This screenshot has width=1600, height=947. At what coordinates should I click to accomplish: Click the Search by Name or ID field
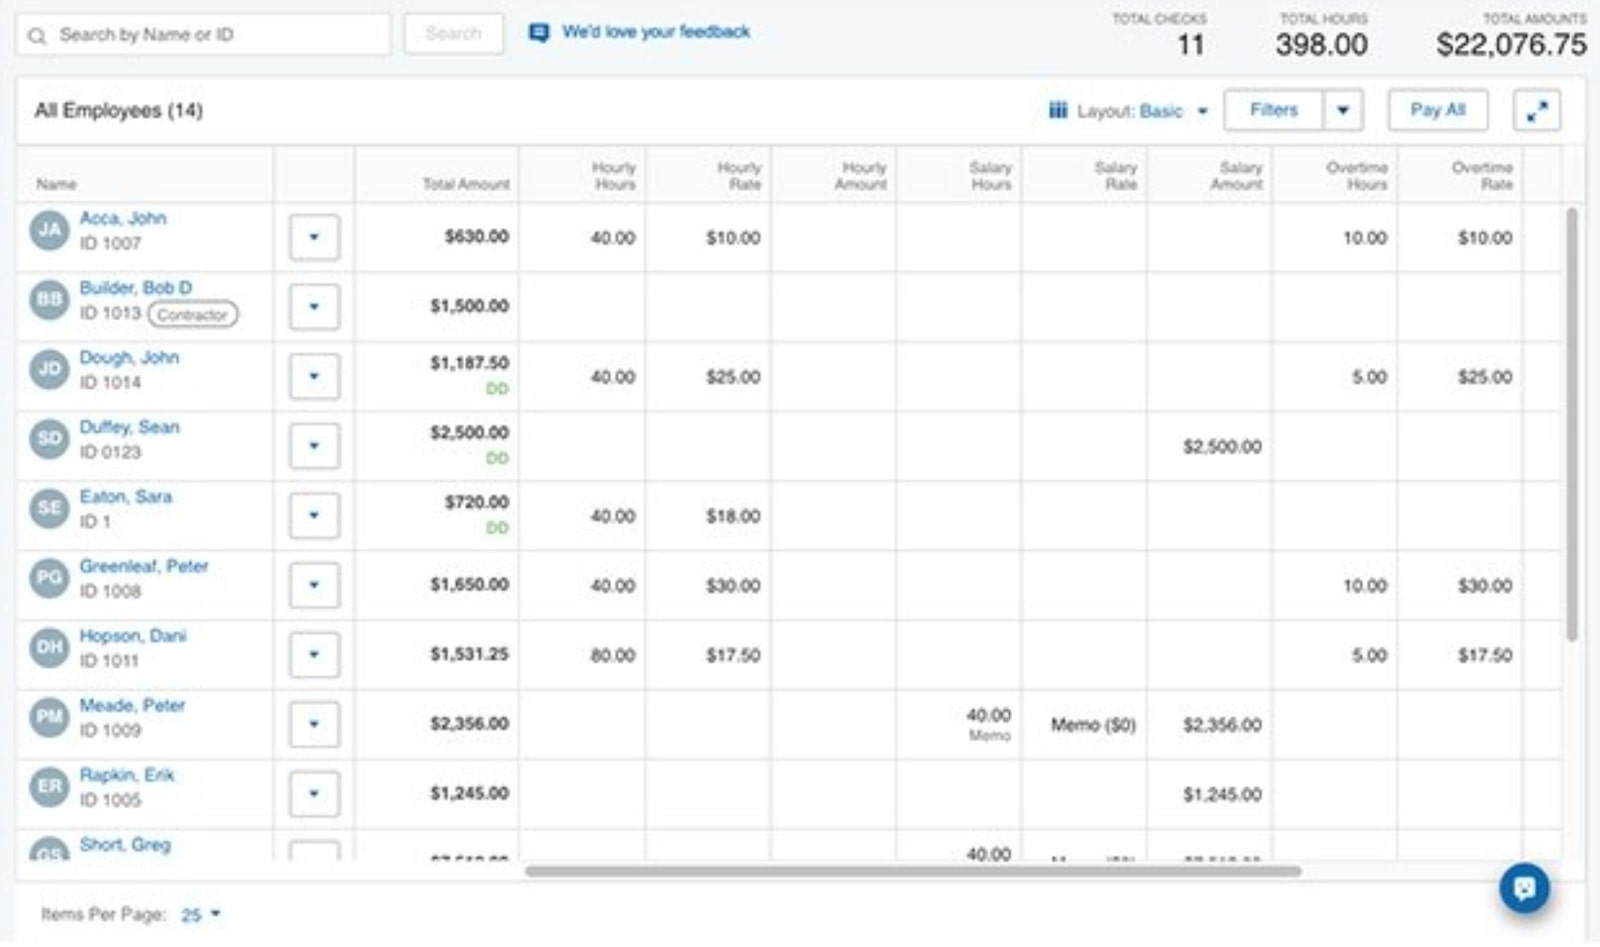(203, 35)
